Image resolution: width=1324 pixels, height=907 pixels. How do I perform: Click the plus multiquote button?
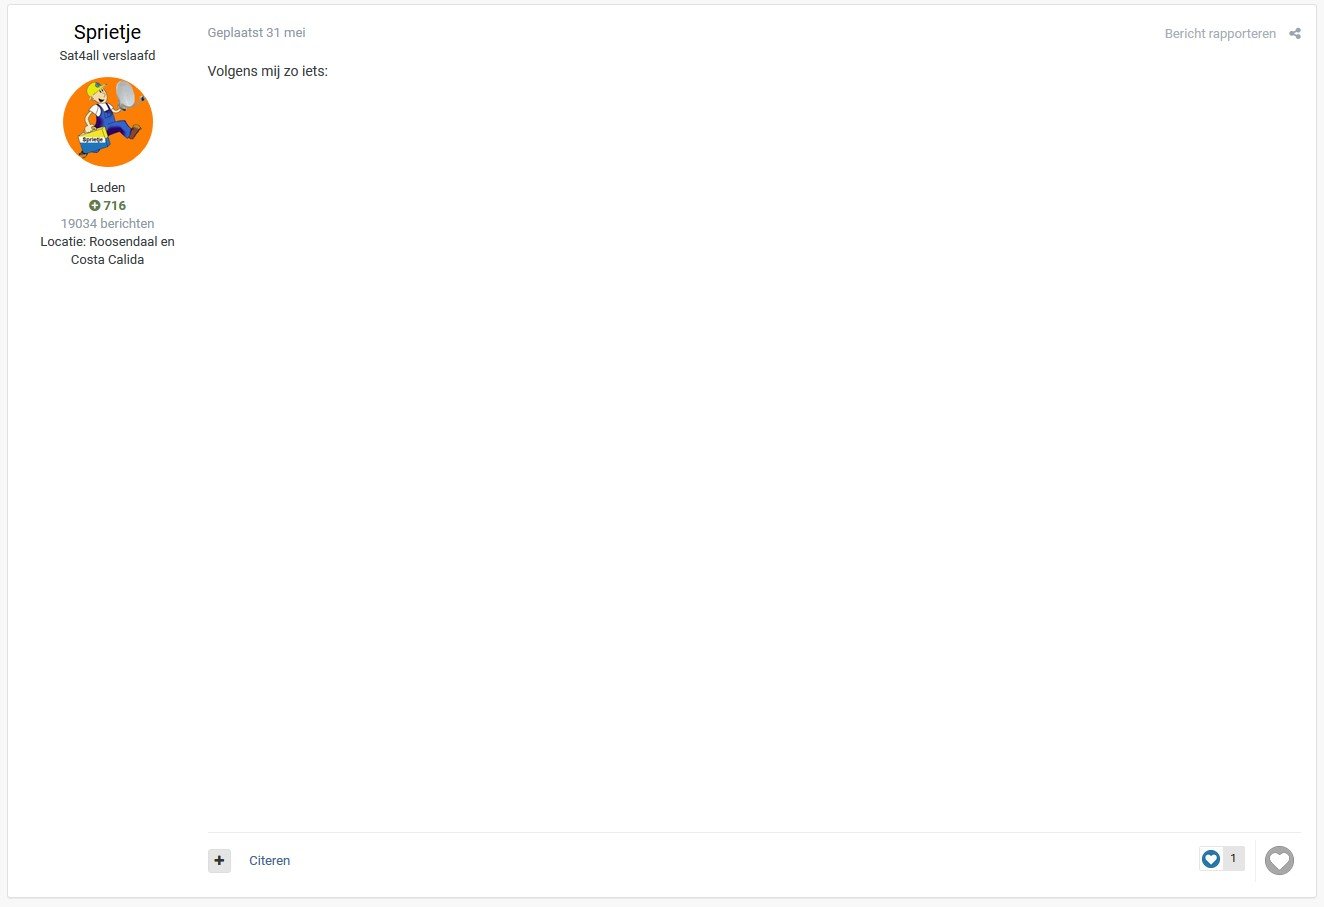(219, 860)
